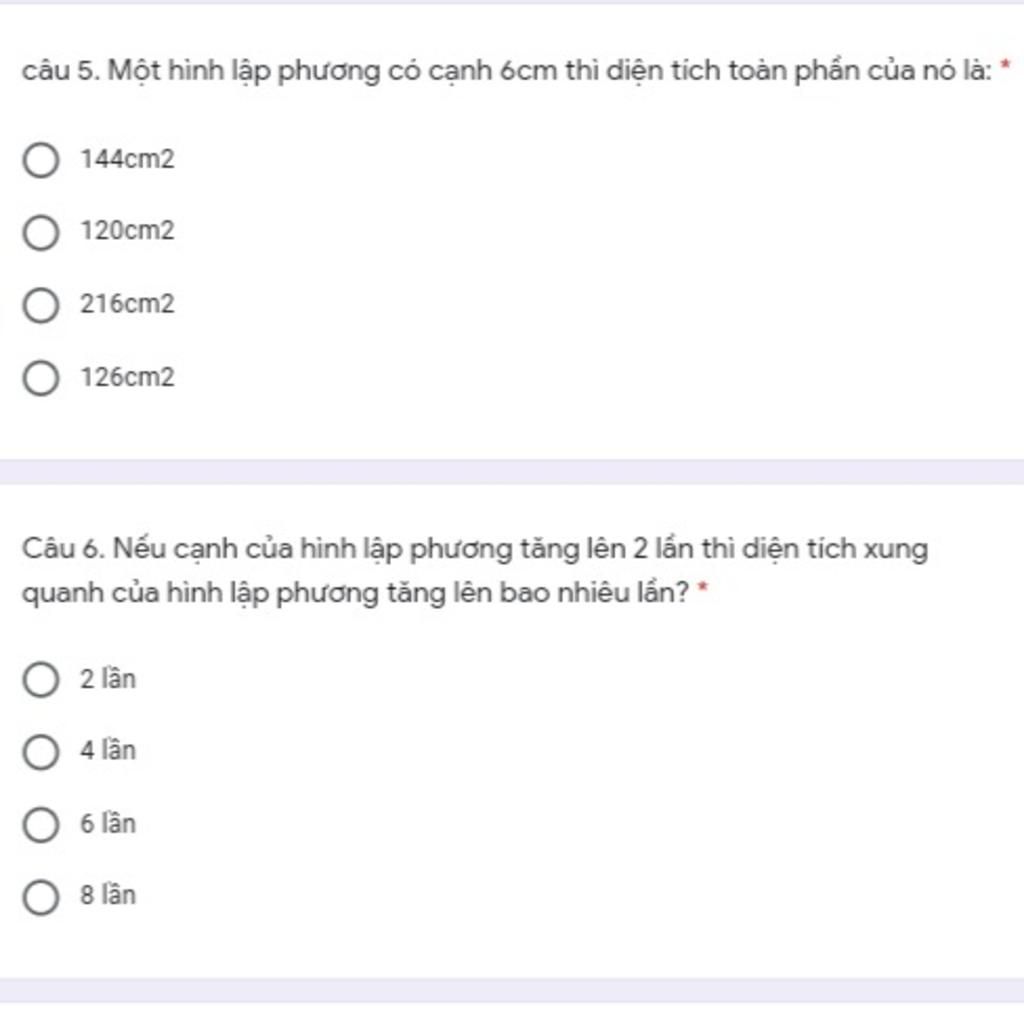Click the '4 lần' answer label
The width and height of the screenshot is (1024, 1032).
pos(108,750)
